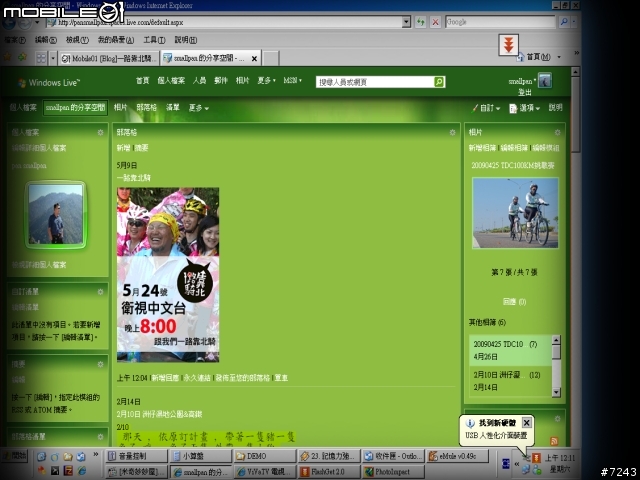Click the Windows Live search input field
Image resolution: width=640 pixels, height=480 pixels.
pos(375,82)
